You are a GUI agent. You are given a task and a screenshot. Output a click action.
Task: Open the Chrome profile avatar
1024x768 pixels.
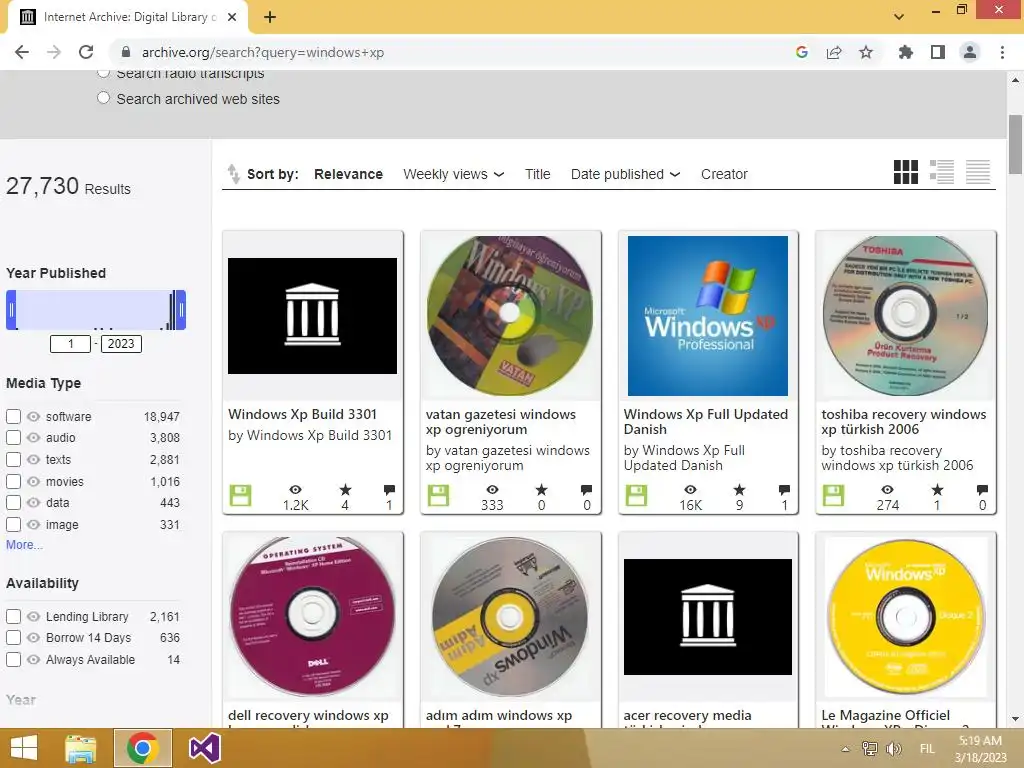pos(970,52)
